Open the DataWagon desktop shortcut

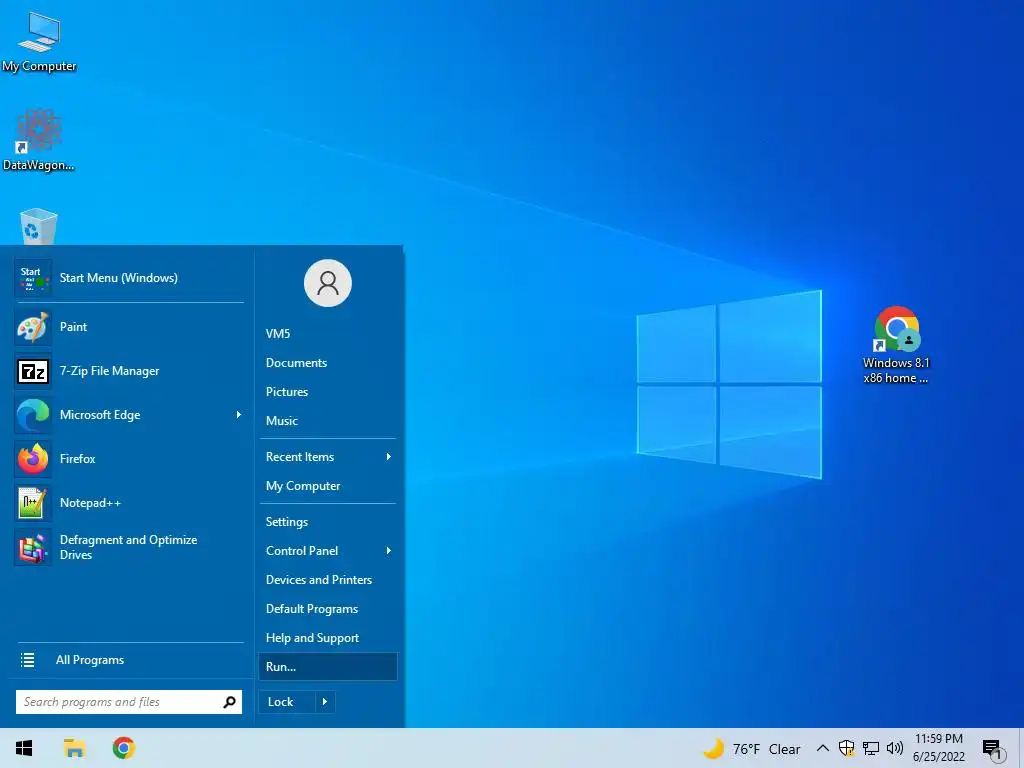coord(38,140)
